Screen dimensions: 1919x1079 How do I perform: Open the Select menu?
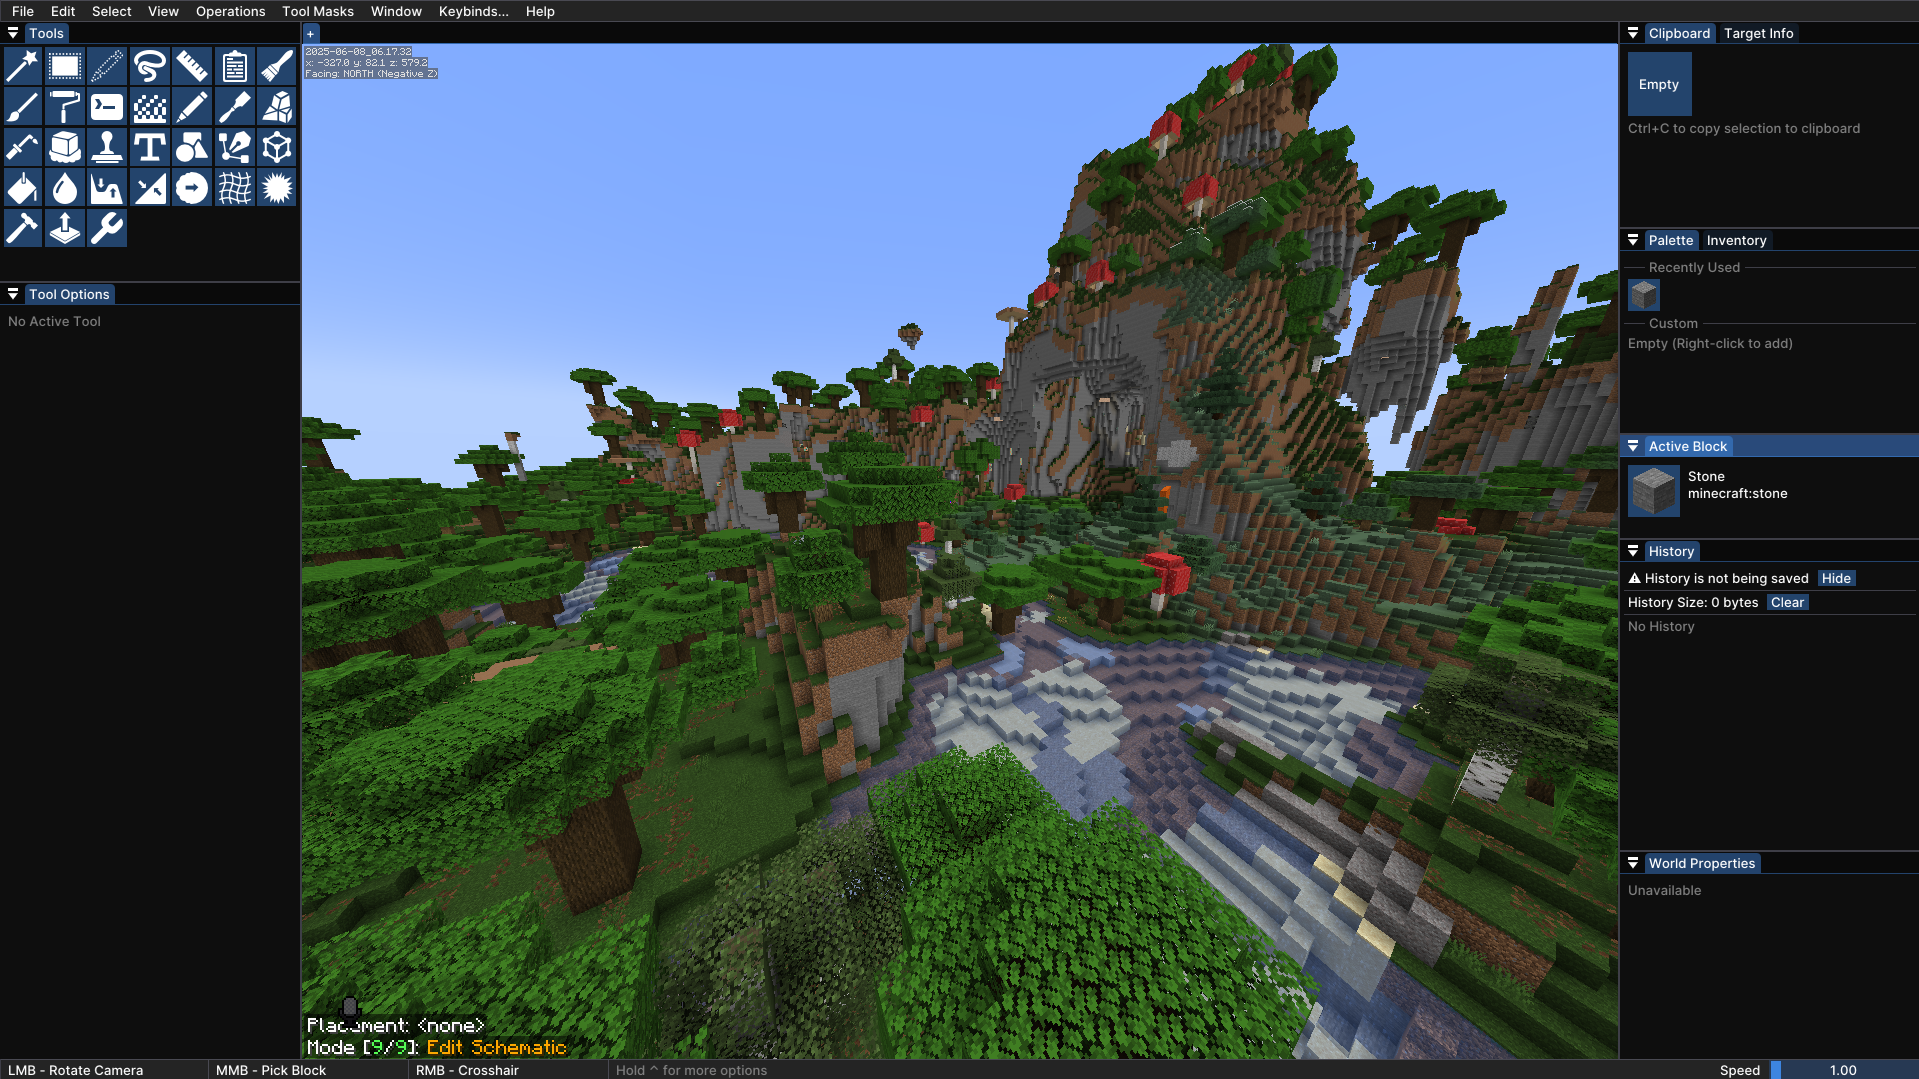pyautogui.click(x=112, y=11)
